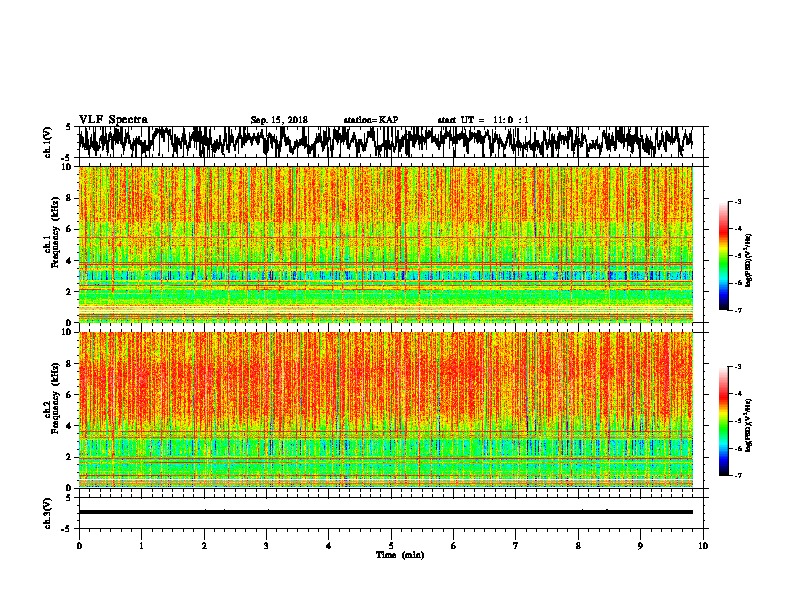Viewport: 792px width, 612px height.
Task: Click the "station=KAP" header label
Action: [x=371, y=120]
